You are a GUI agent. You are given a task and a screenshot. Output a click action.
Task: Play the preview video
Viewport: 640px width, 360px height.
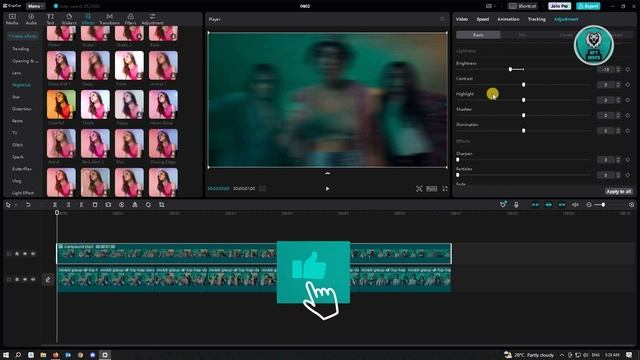[x=327, y=189]
